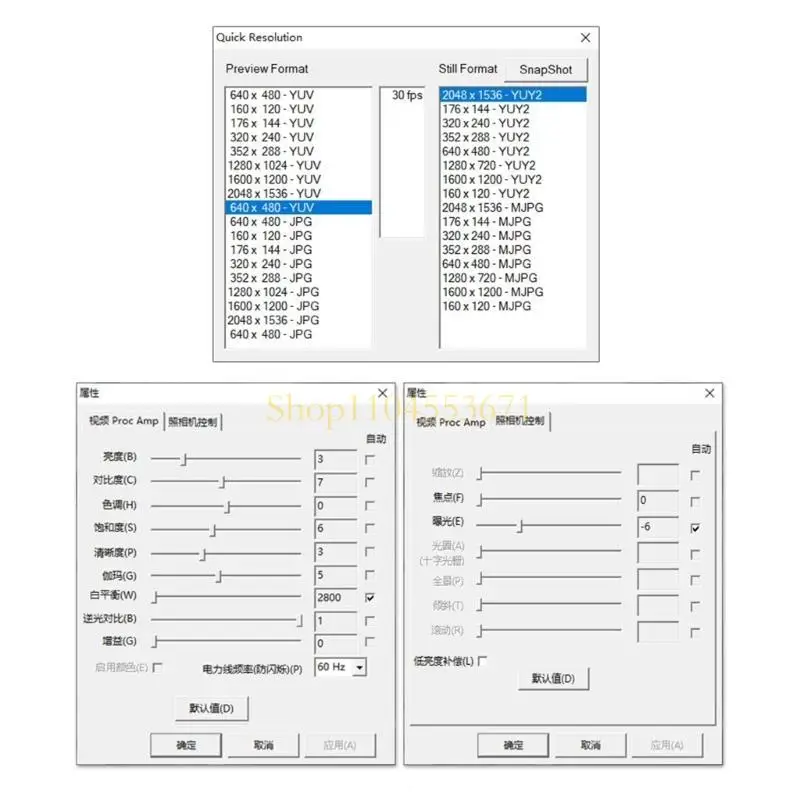
Task: Select 160 x 120 - MJPG still format
Action: pyautogui.click(x=489, y=306)
